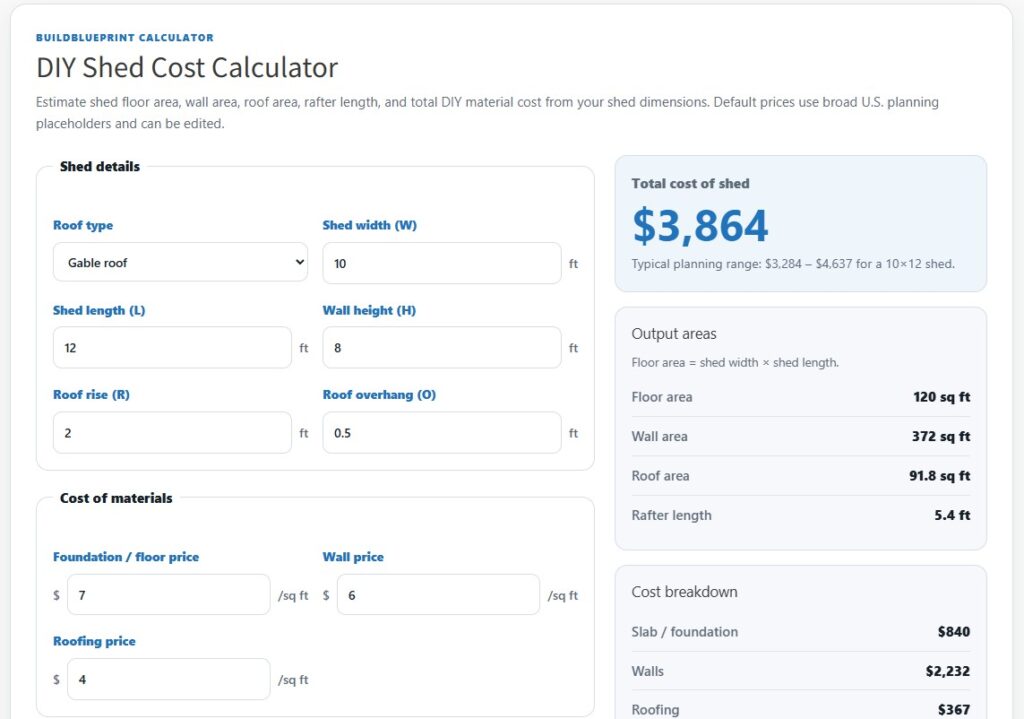Click the 'Cost of materials' section heading

[116, 498]
